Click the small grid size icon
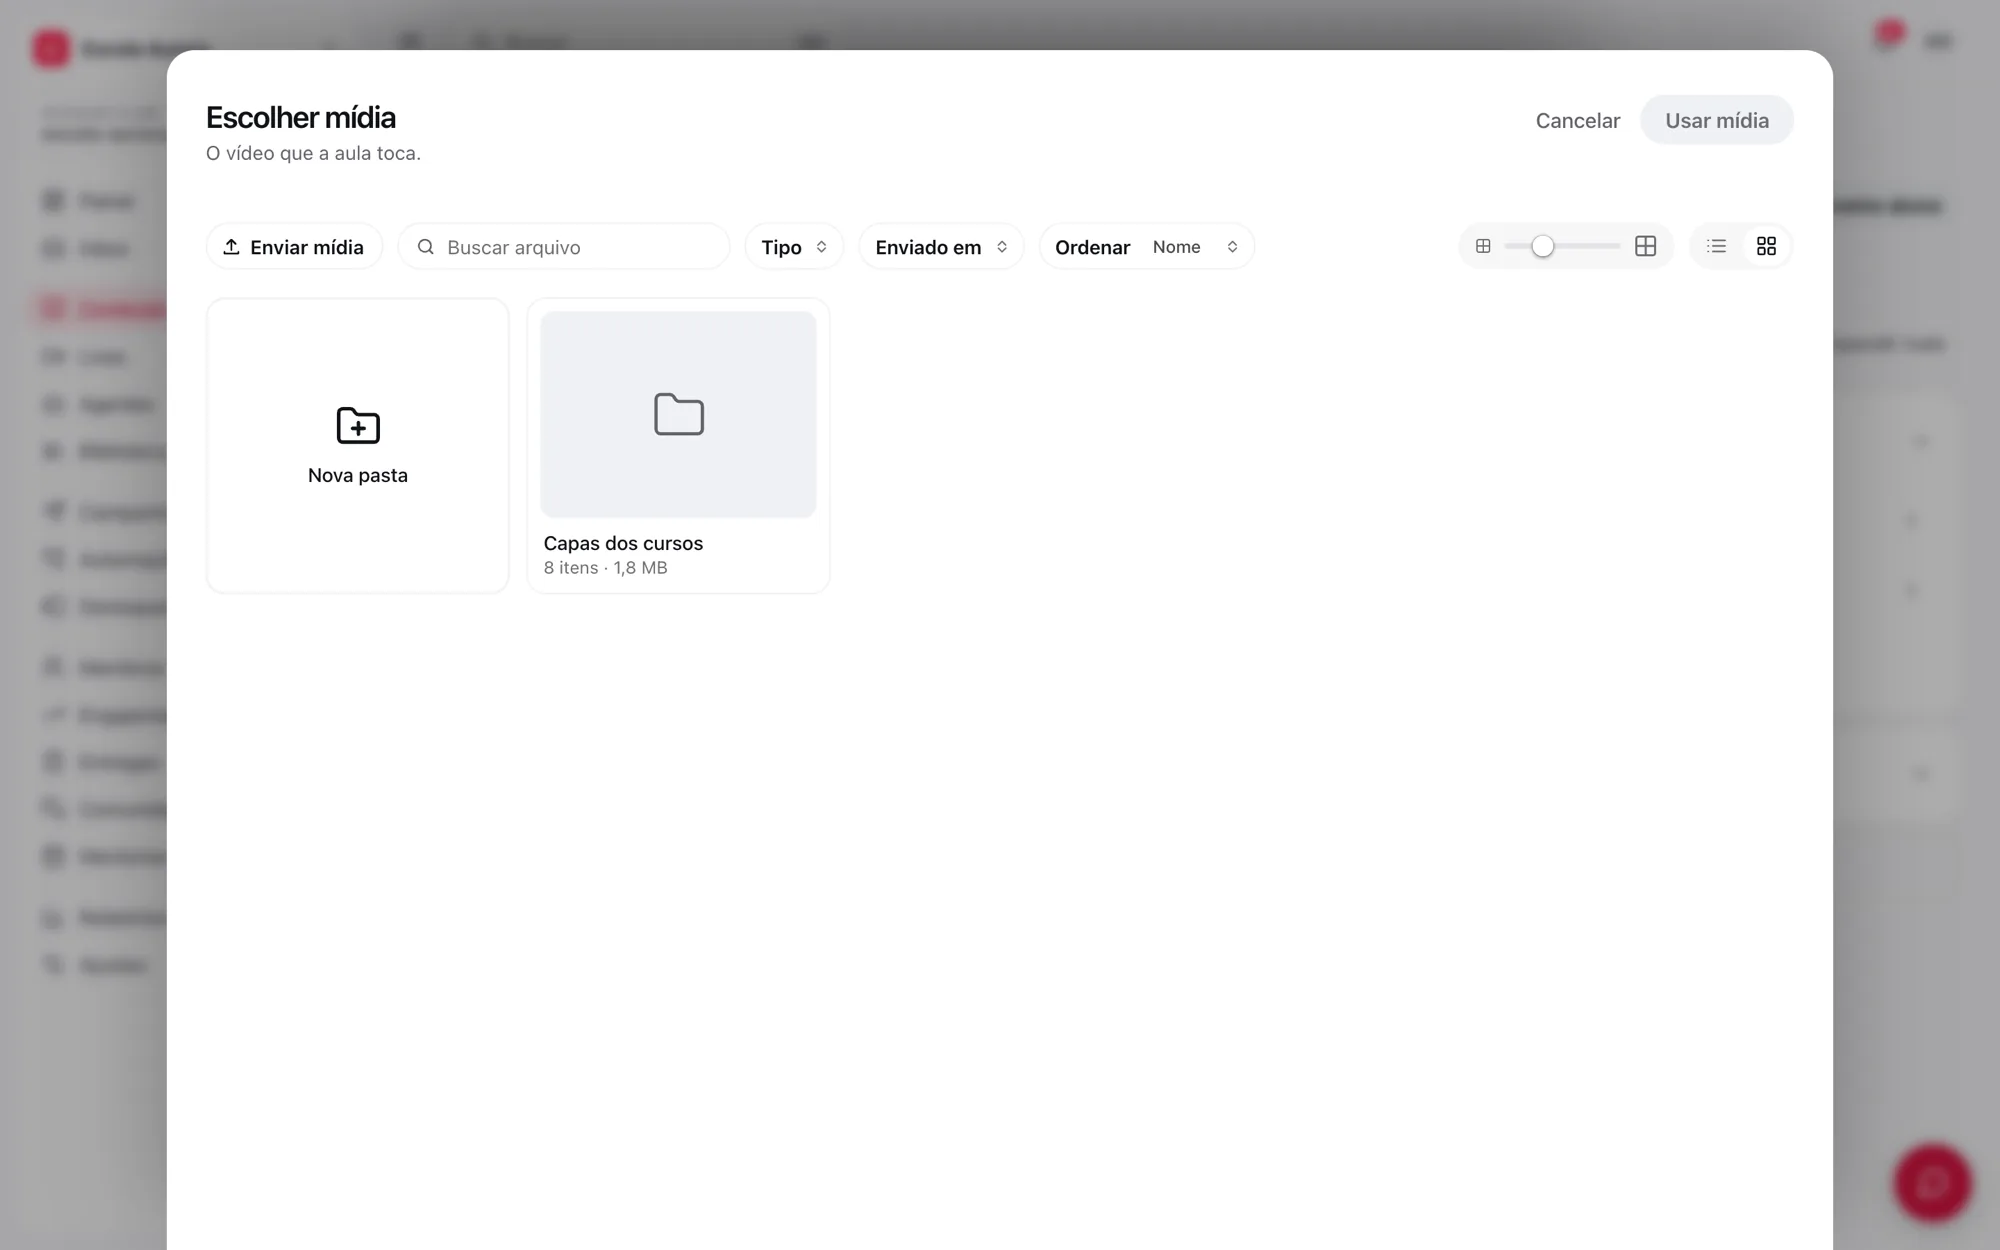 tap(1483, 246)
